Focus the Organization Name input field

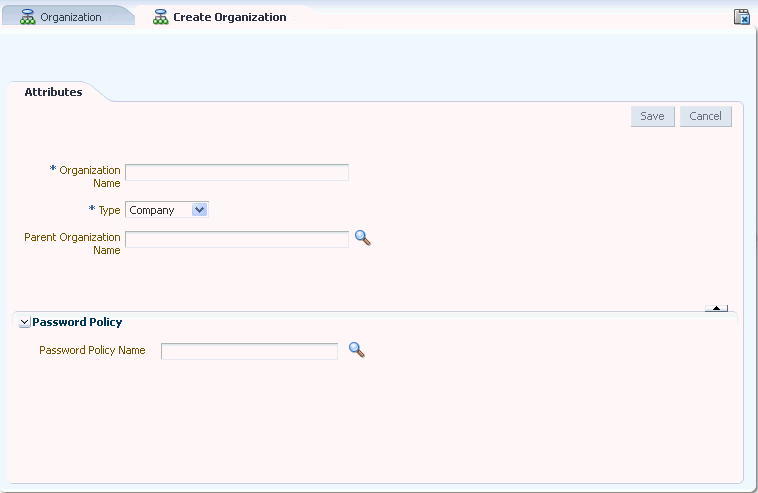tap(237, 173)
